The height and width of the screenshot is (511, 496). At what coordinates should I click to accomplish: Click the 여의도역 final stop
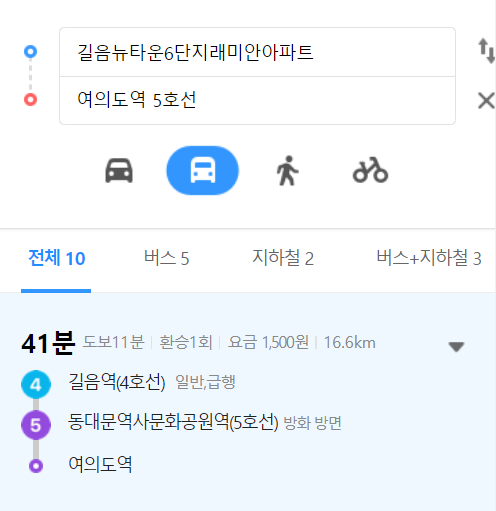(x=100, y=464)
